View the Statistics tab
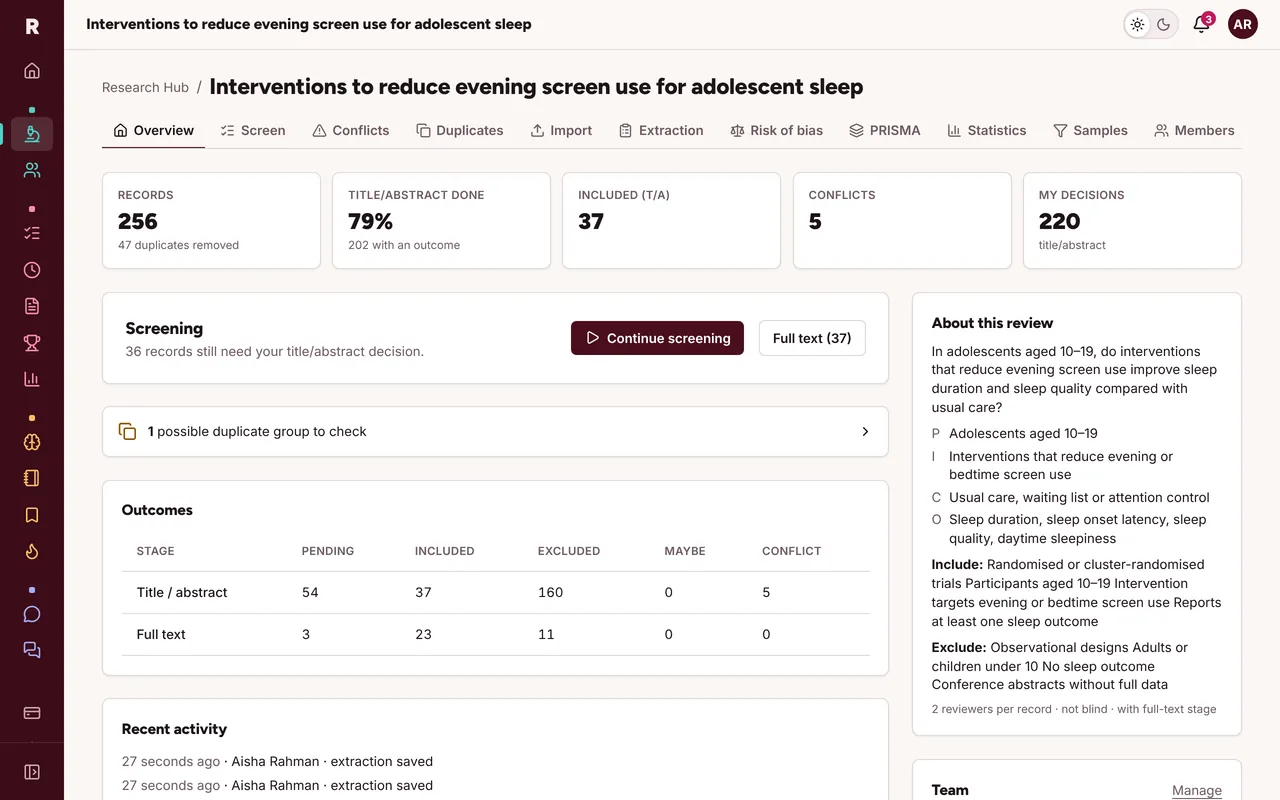 987,131
